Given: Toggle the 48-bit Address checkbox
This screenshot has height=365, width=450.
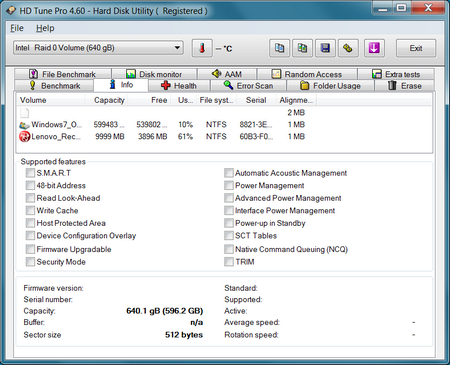Looking at the screenshot, I should click(x=30, y=185).
